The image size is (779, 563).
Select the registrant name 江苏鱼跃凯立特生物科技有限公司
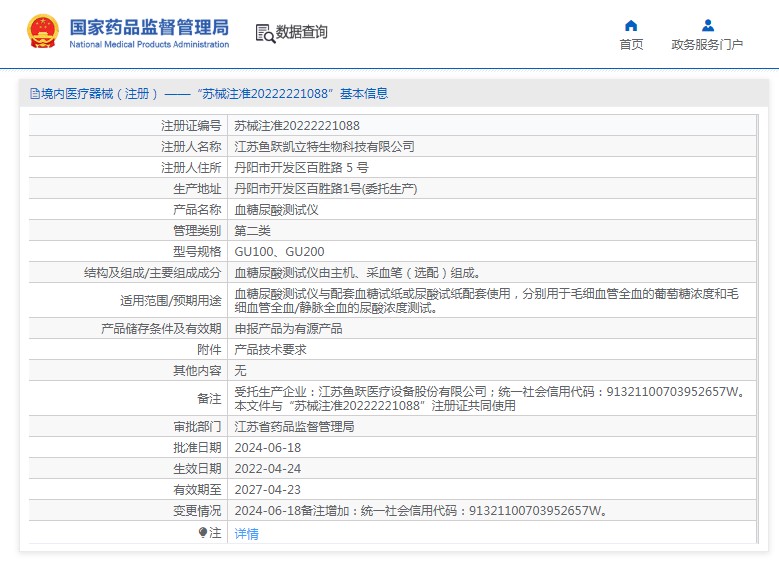(324, 147)
